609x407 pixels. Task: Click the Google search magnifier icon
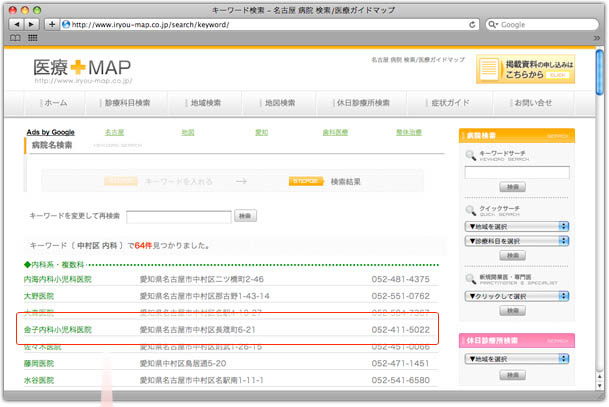pyautogui.click(x=492, y=24)
